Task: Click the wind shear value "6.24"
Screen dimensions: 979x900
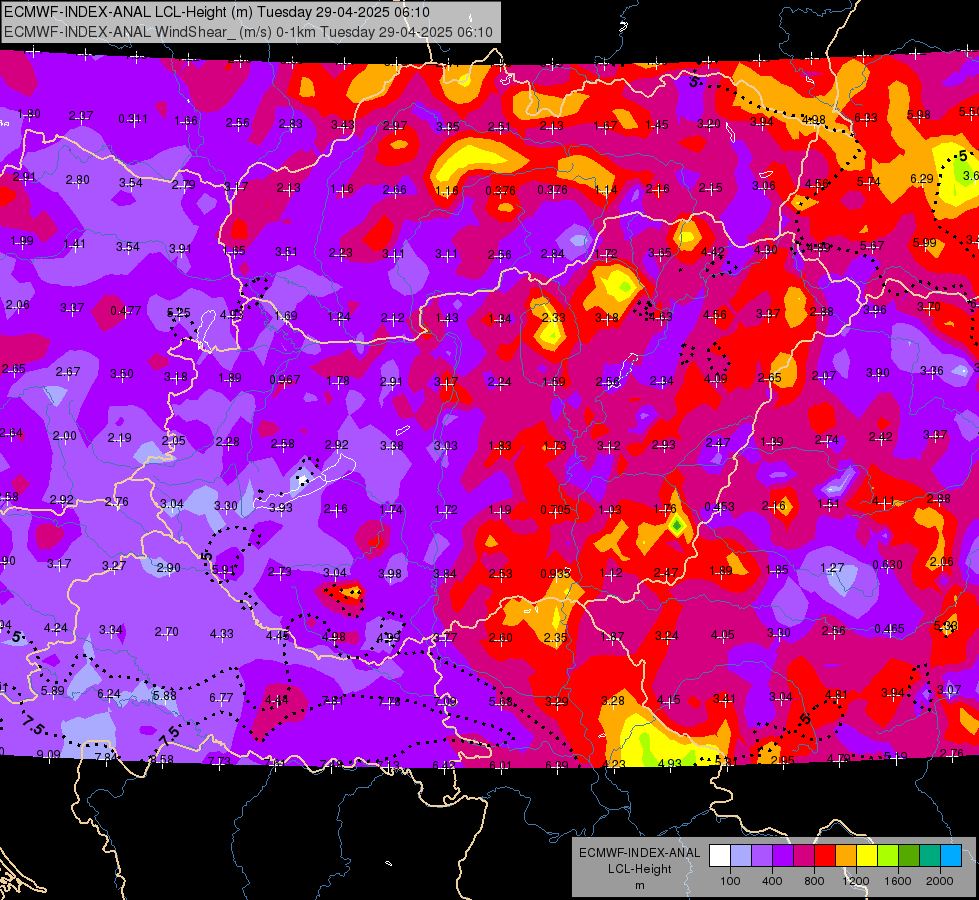Action: pyautogui.click(x=109, y=693)
